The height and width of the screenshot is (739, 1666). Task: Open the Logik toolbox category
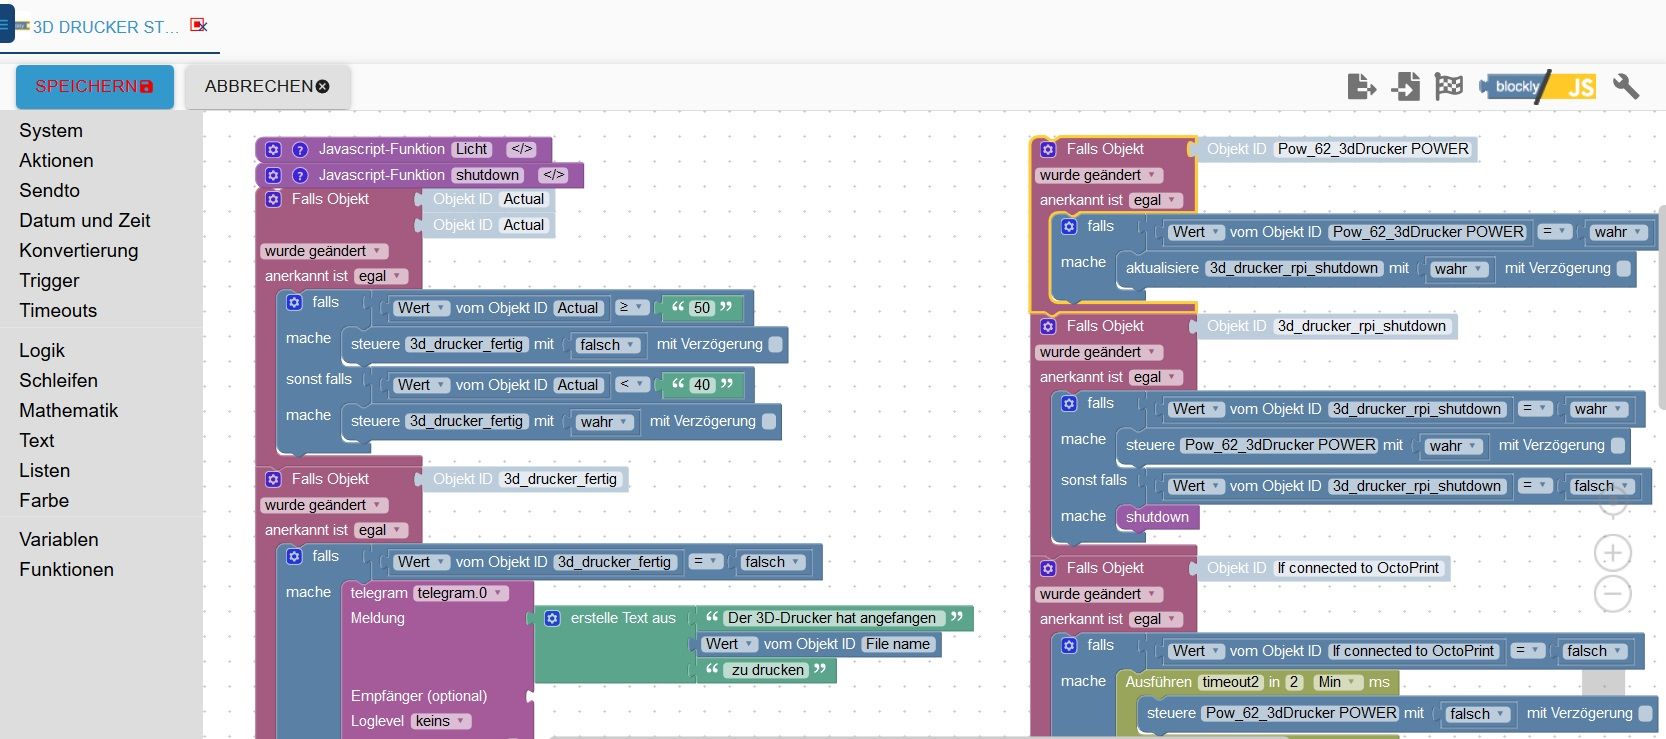pyautogui.click(x=42, y=350)
